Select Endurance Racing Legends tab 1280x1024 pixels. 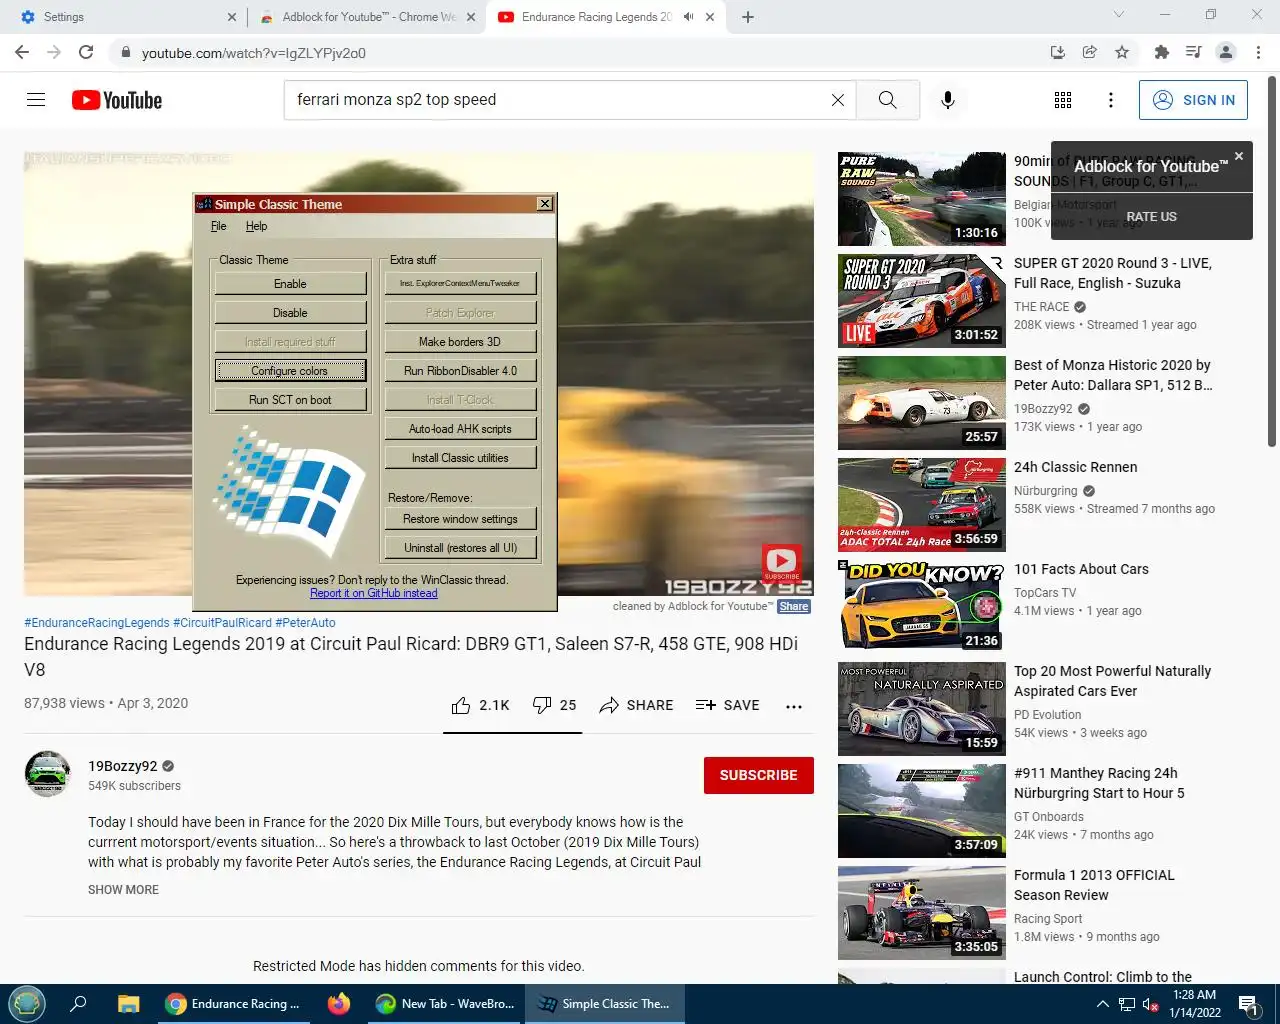(607, 17)
